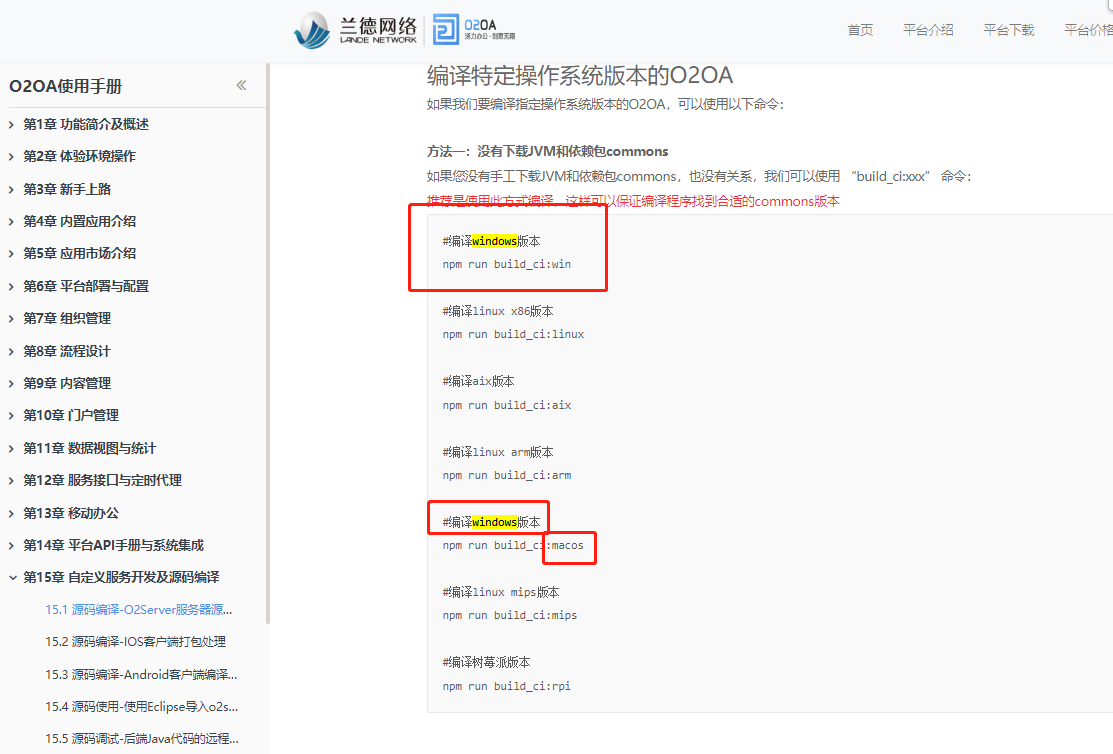Viewport: 1113px width, 754px height.
Task: Click the O2OA使用手册 sidebar title
Action: tap(65, 86)
